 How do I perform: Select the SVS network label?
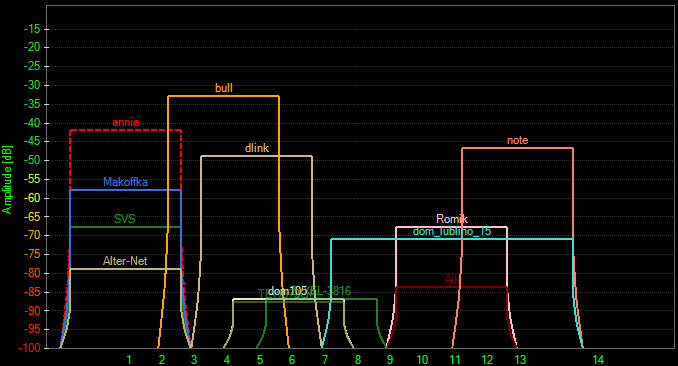coord(125,218)
